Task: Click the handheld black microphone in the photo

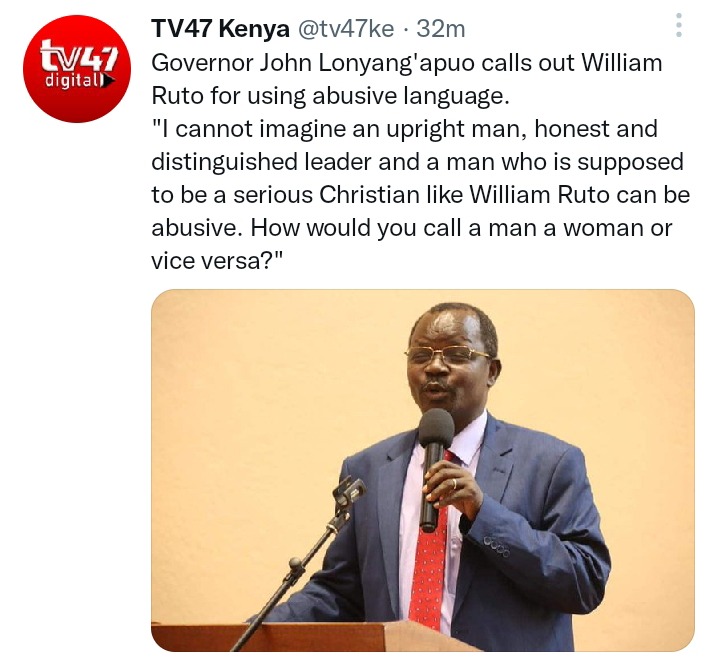Action: (x=433, y=467)
